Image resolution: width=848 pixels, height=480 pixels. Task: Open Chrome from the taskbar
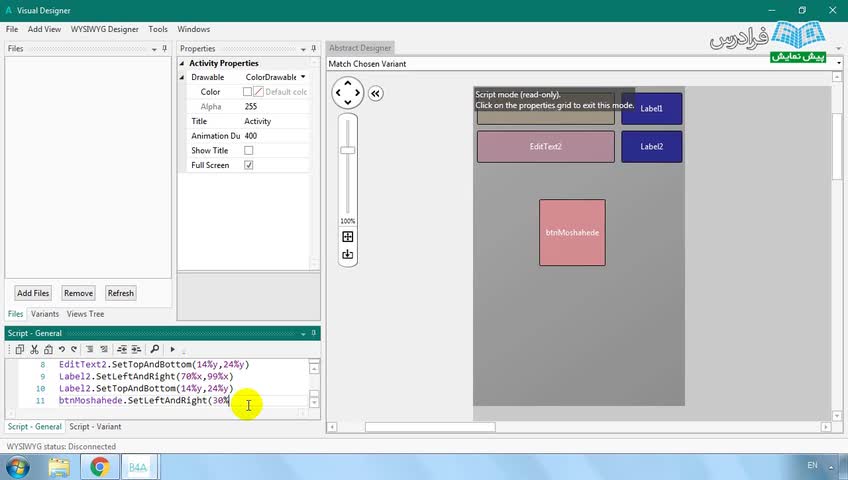[100, 466]
